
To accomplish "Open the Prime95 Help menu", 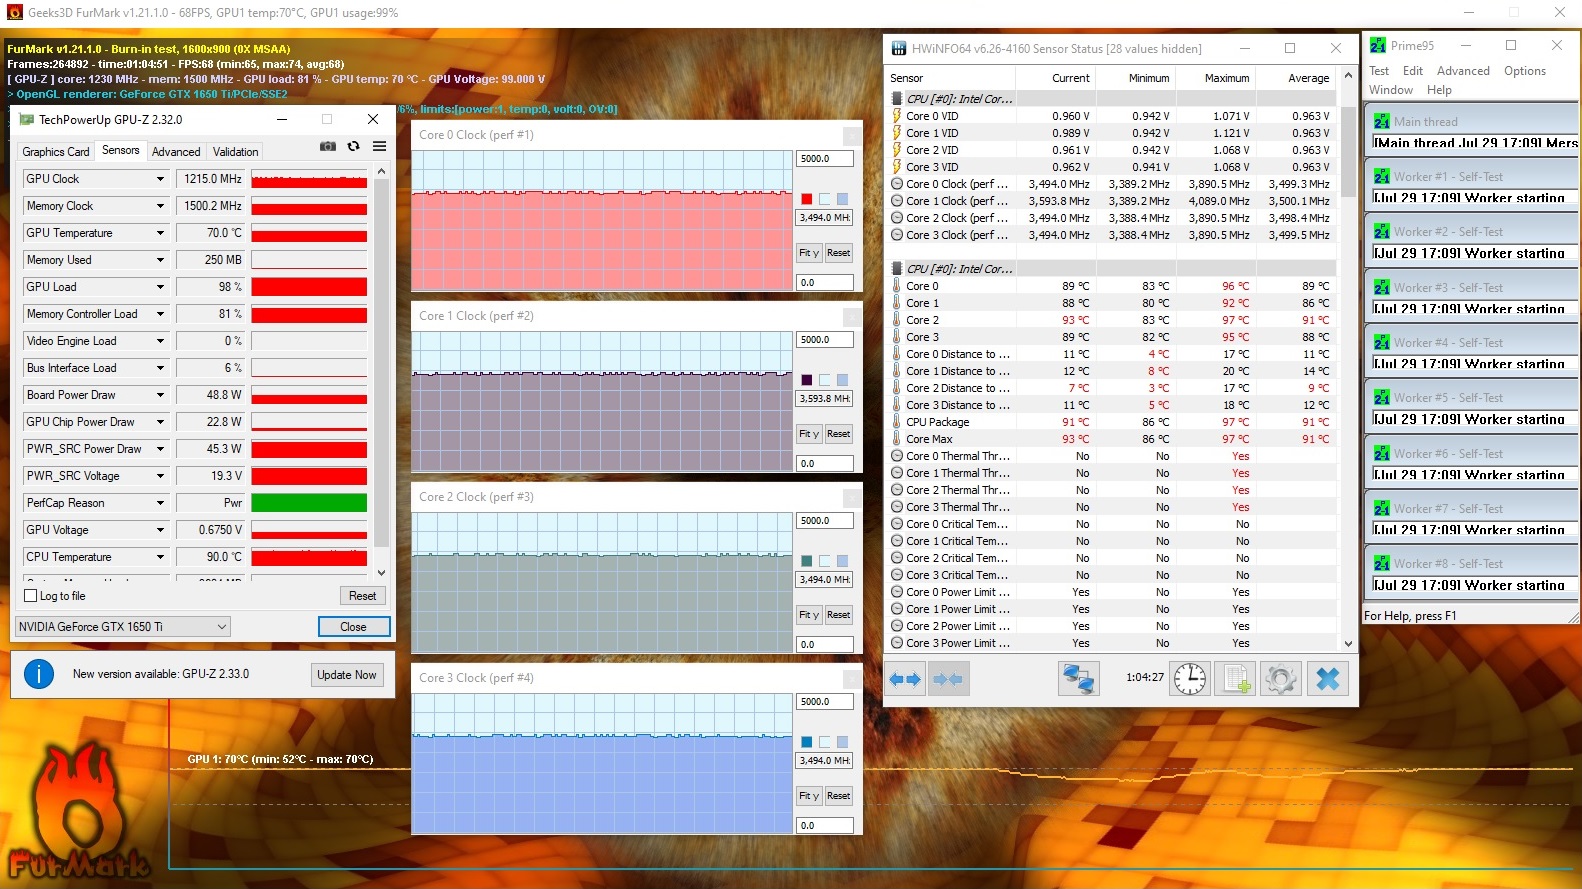I will pyautogui.click(x=1439, y=90).
